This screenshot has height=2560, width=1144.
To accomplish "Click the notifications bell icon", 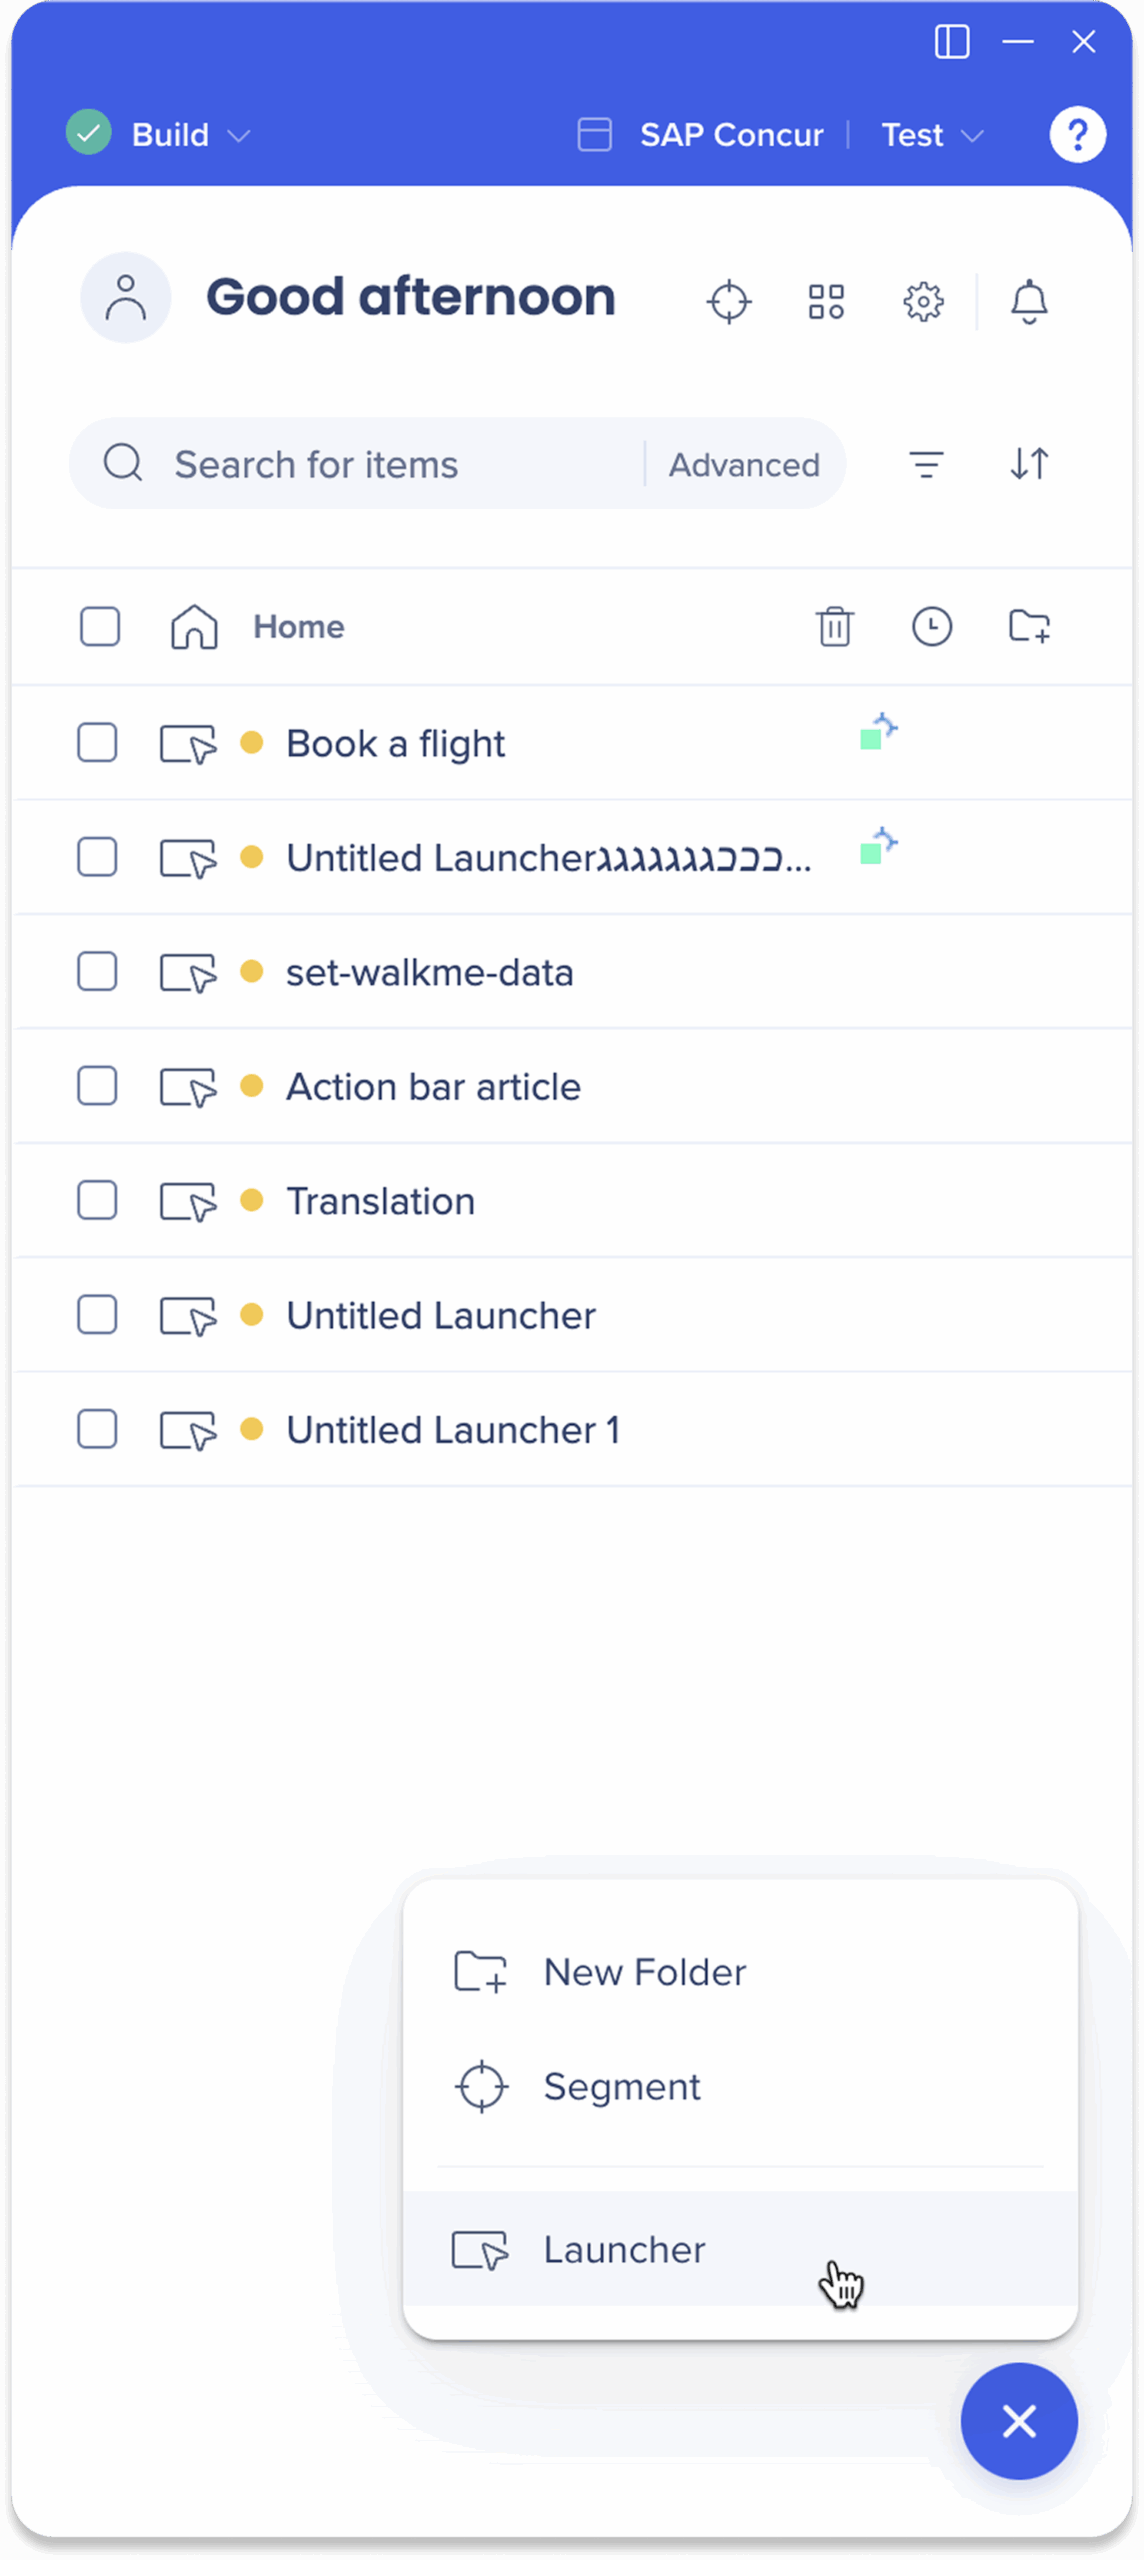I will coord(1029,301).
